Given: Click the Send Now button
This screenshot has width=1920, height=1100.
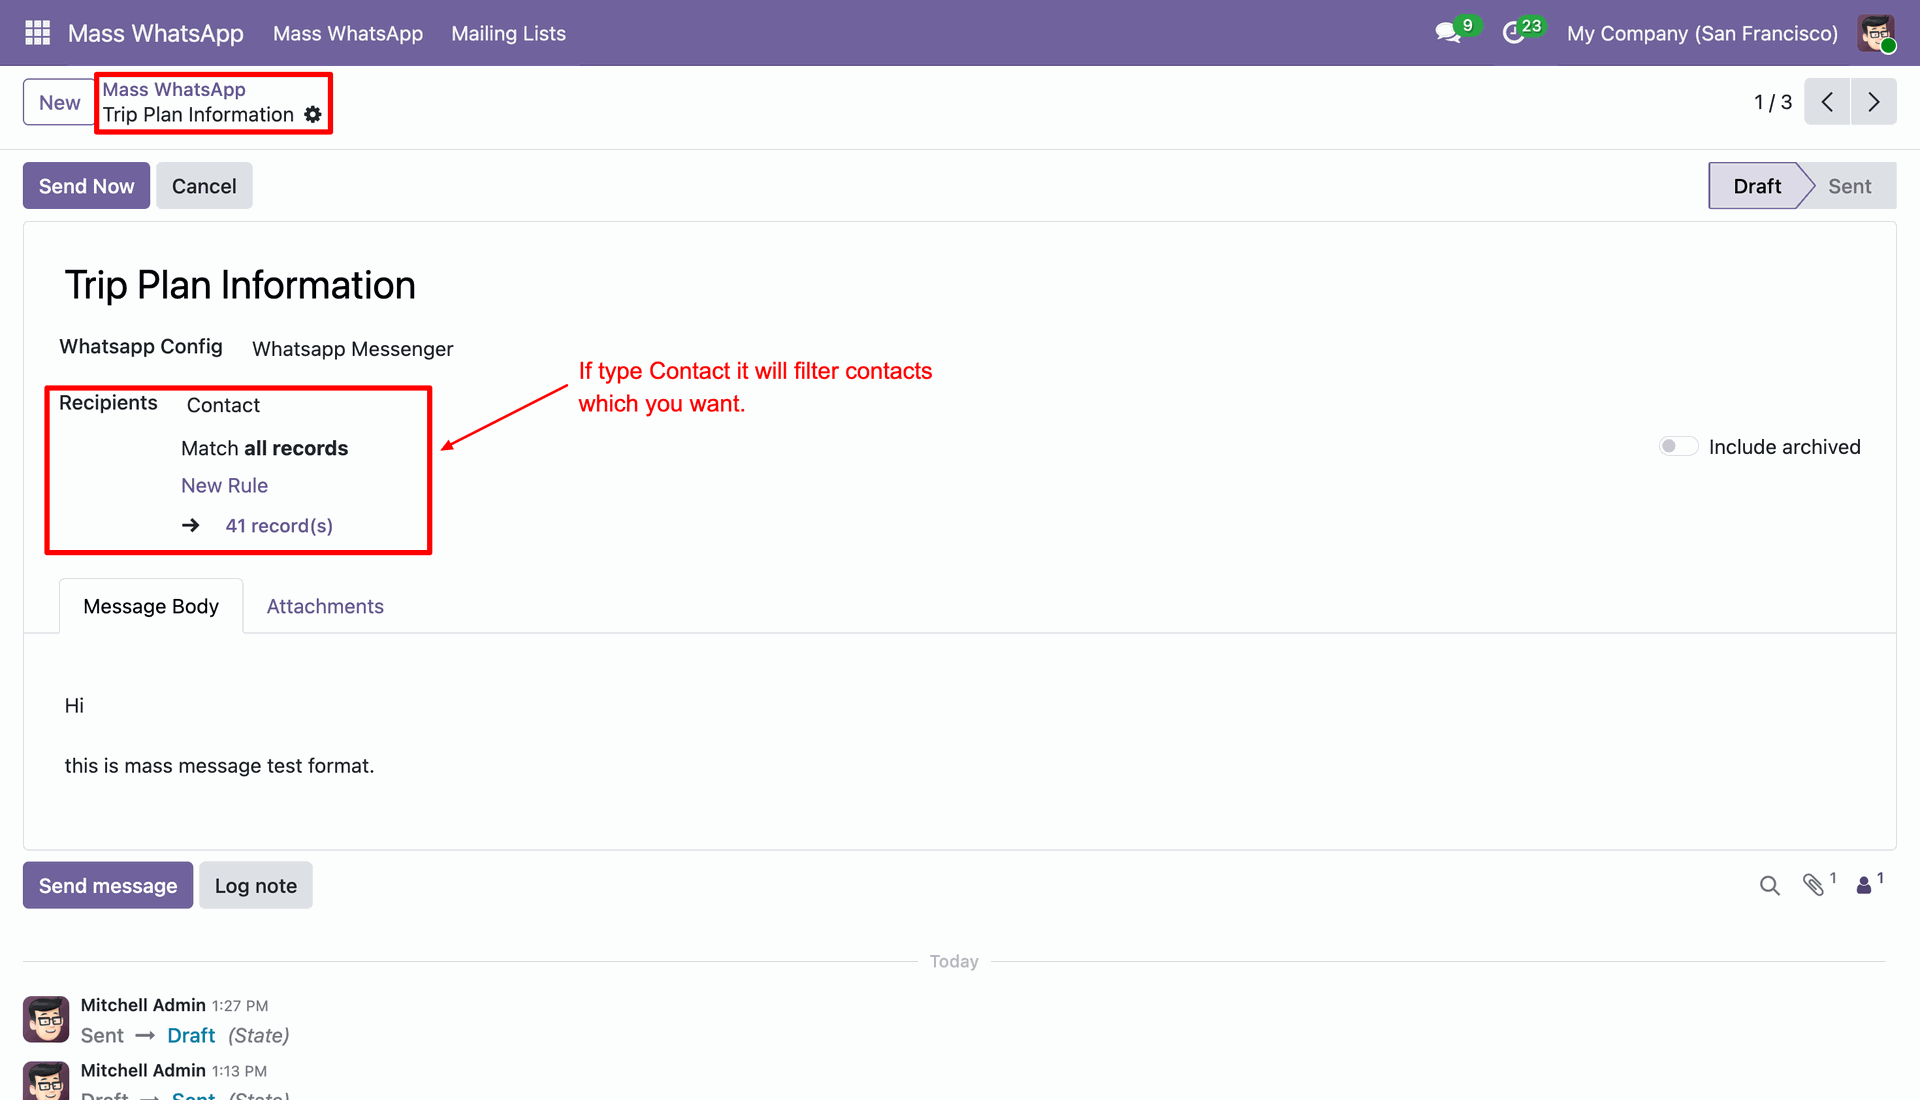Looking at the screenshot, I should pyautogui.click(x=86, y=186).
